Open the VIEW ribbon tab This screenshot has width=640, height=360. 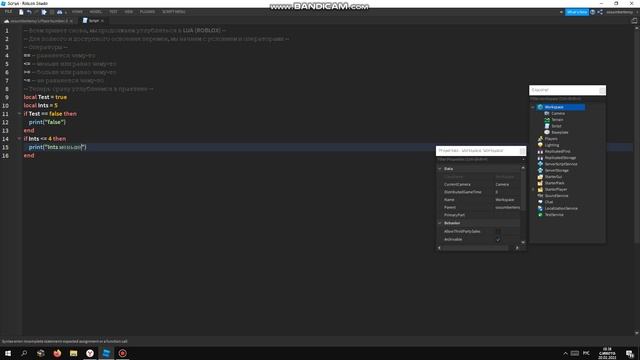click(129, 12)
